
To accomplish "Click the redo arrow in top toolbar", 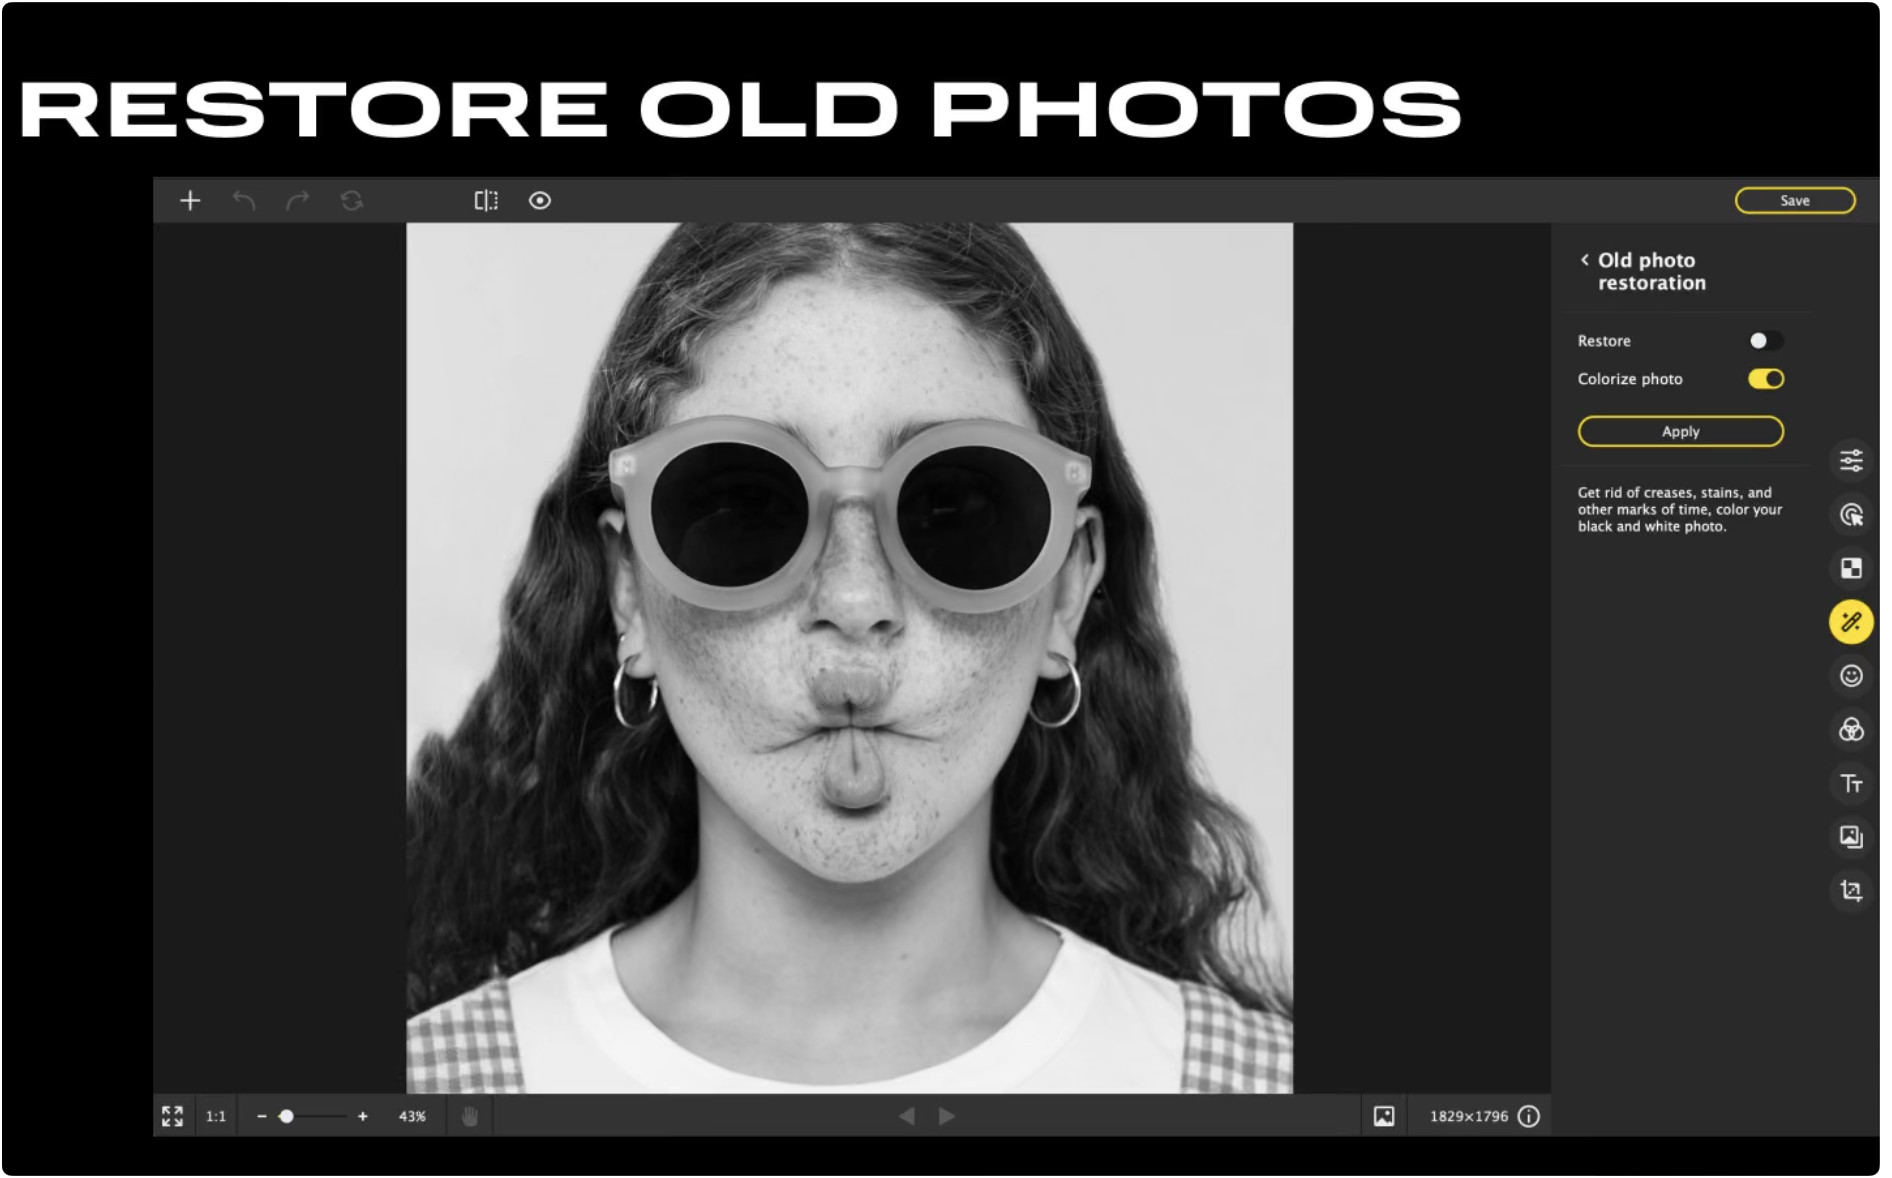I will (x=297, y=201).
